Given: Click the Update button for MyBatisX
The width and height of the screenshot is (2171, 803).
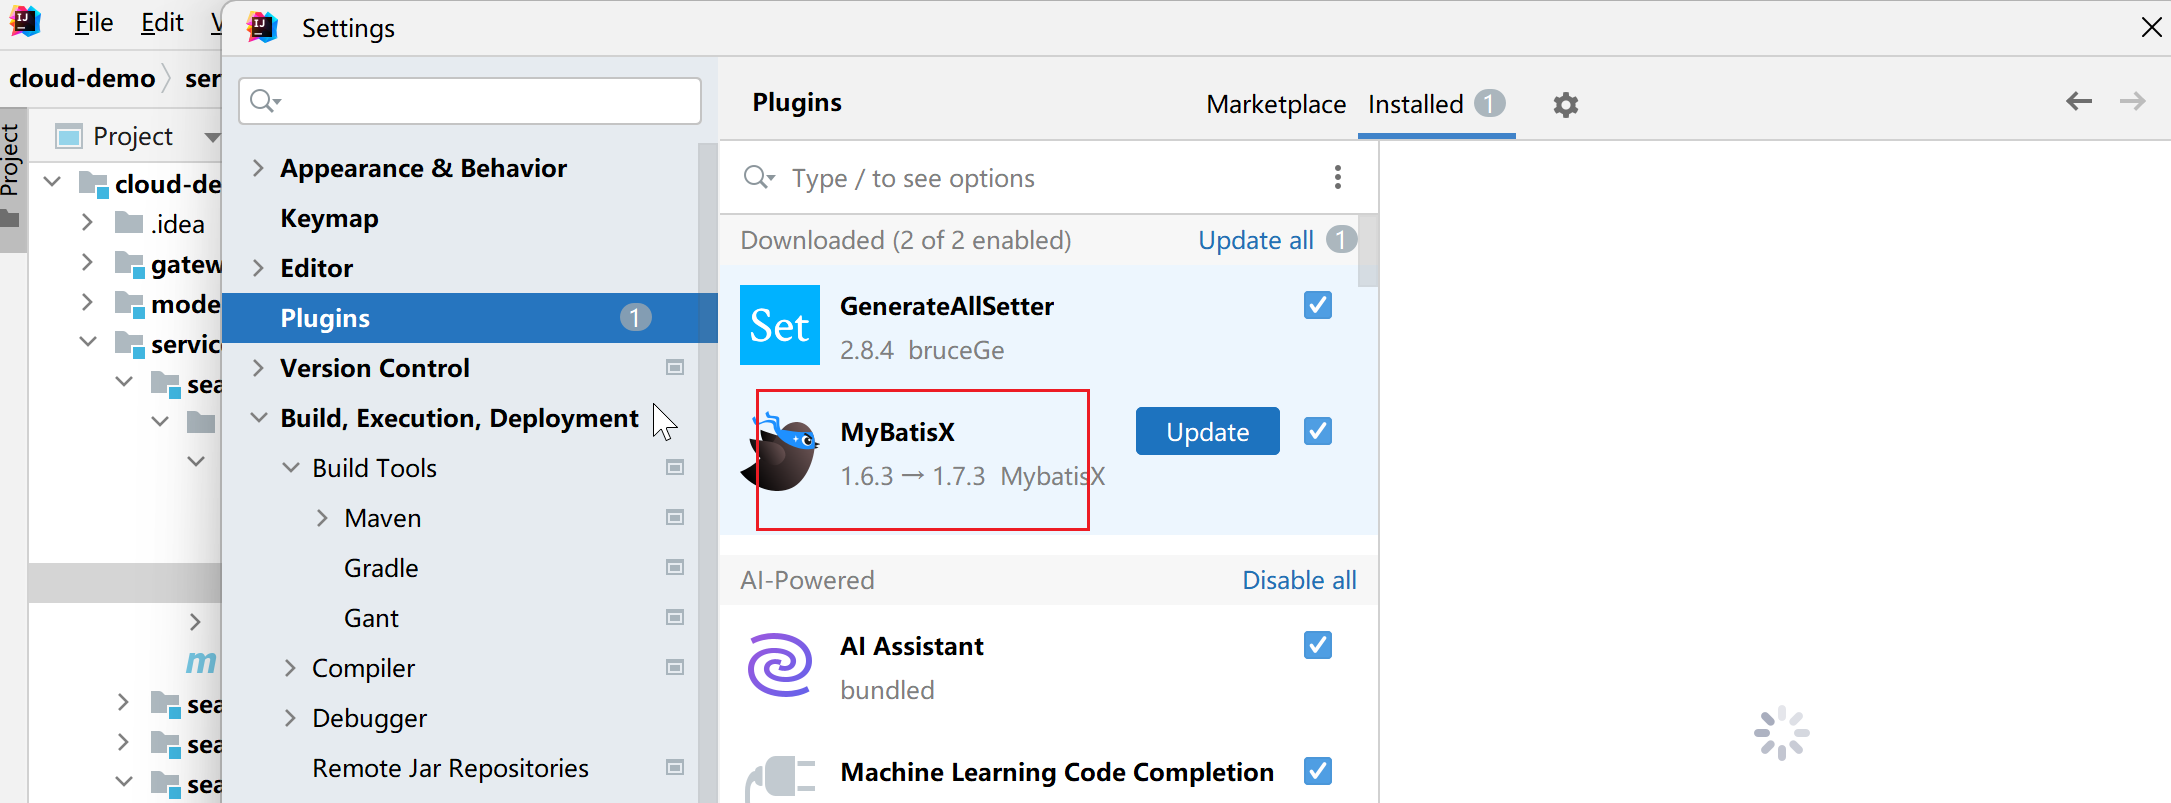Looking at the screenshot, I should (1208, 431).
